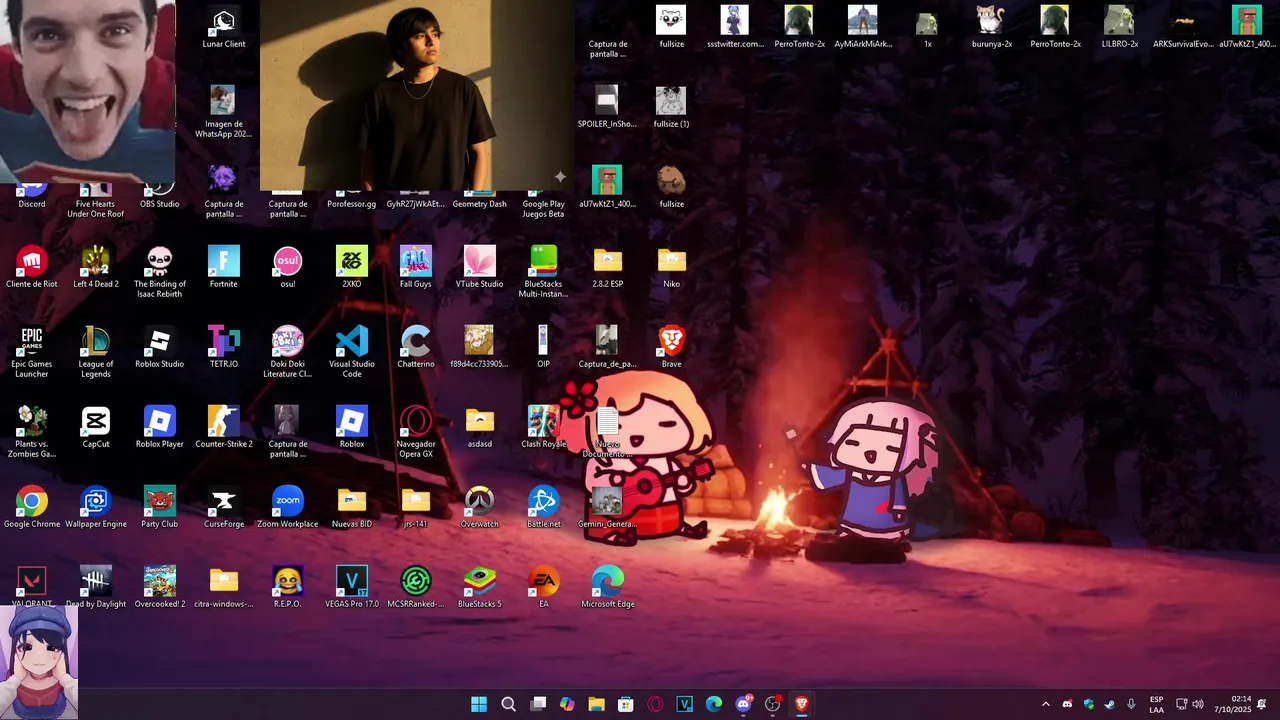Open the EA app desktop shortcut
Viewport: 1280px width, 720px height.
(544, 588)
